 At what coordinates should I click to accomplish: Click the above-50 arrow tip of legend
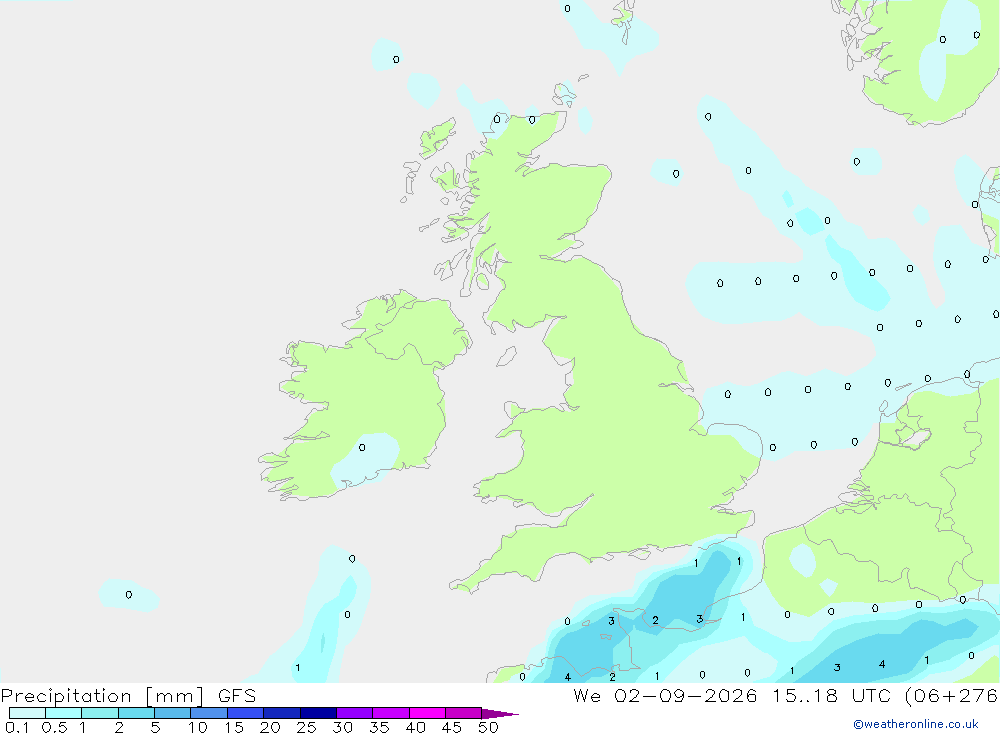pyautogui.click(x=500, y=714)
